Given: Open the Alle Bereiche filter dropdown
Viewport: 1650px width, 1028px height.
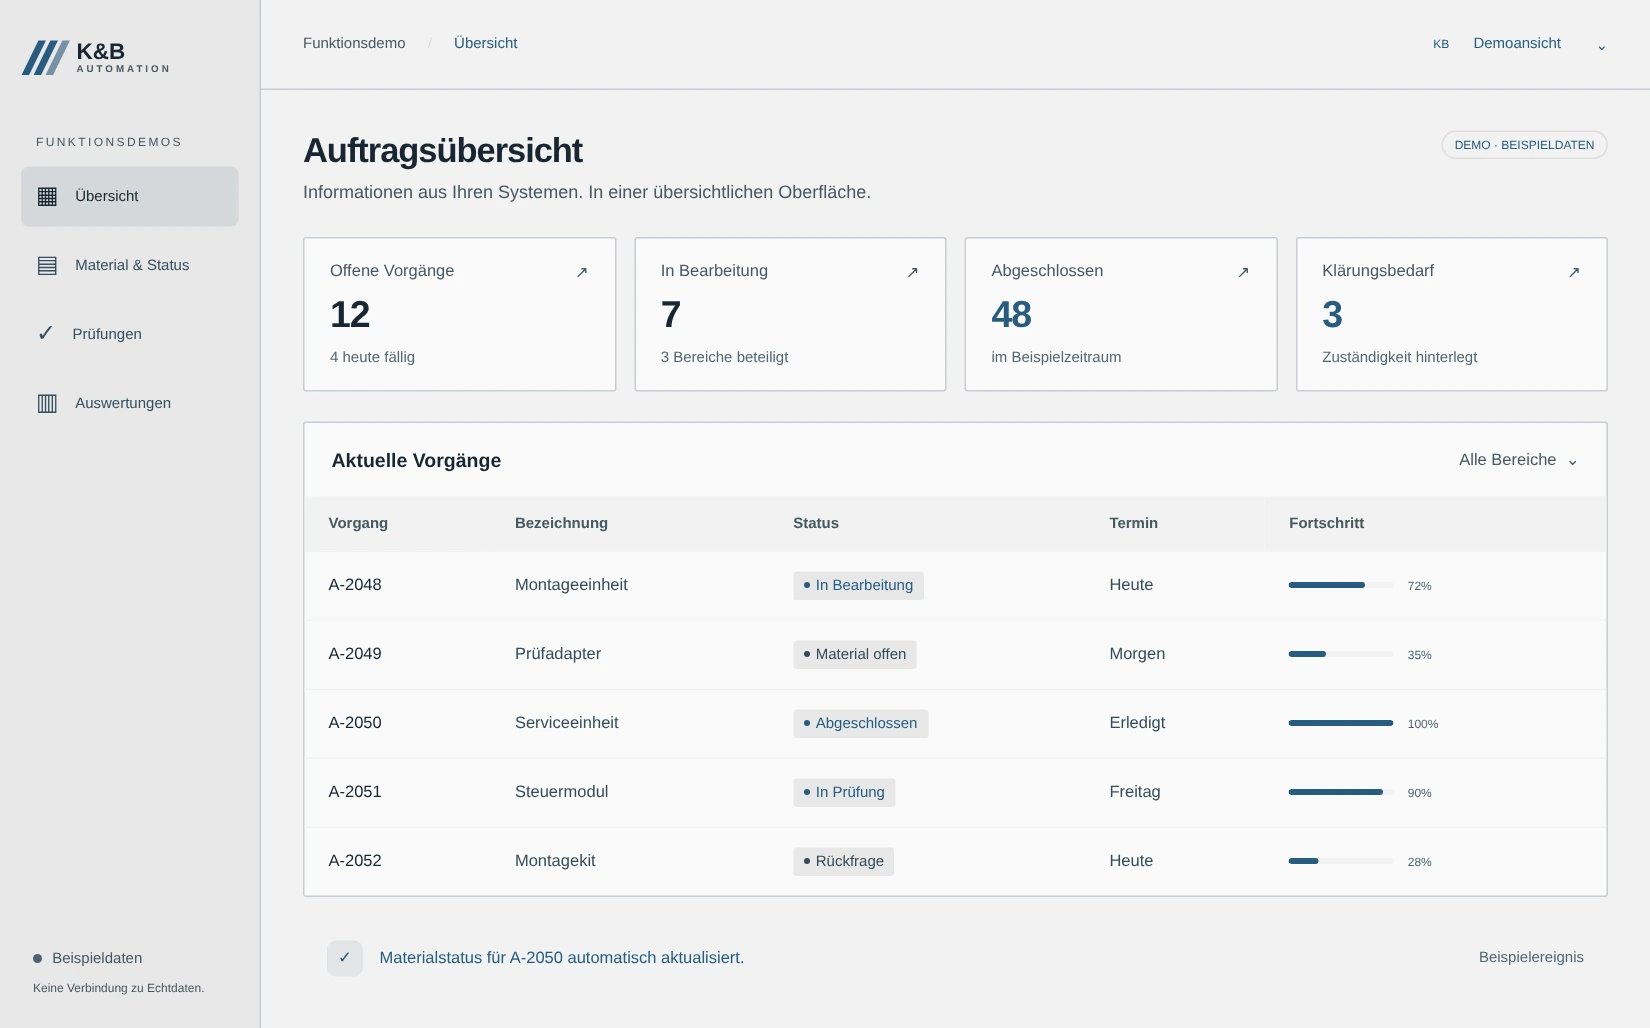Looking at the screenshot, I should click(1518, 460).
